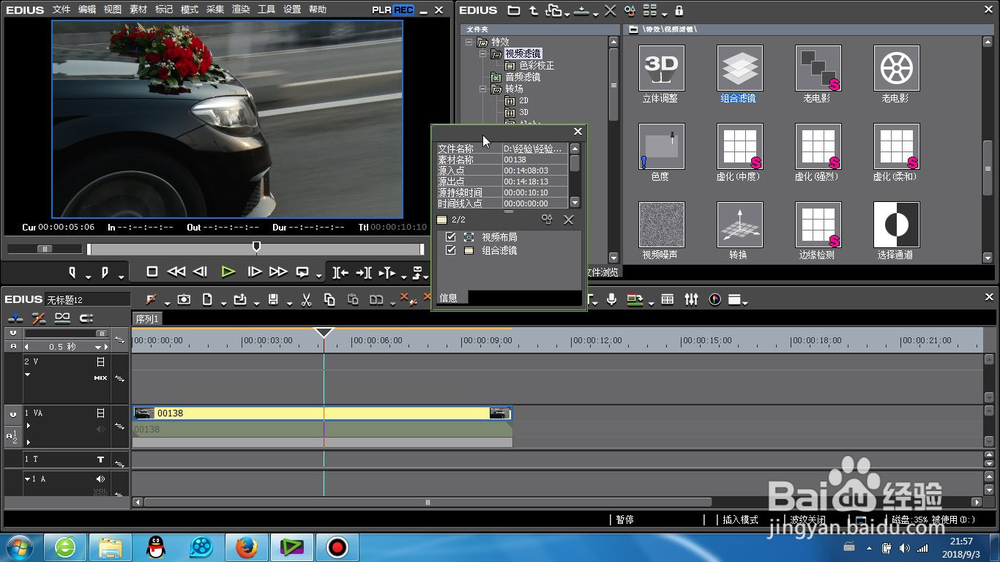Click the open project folder-arrow icon
This screenshot has width=1000, height=562.
[240, 299]
